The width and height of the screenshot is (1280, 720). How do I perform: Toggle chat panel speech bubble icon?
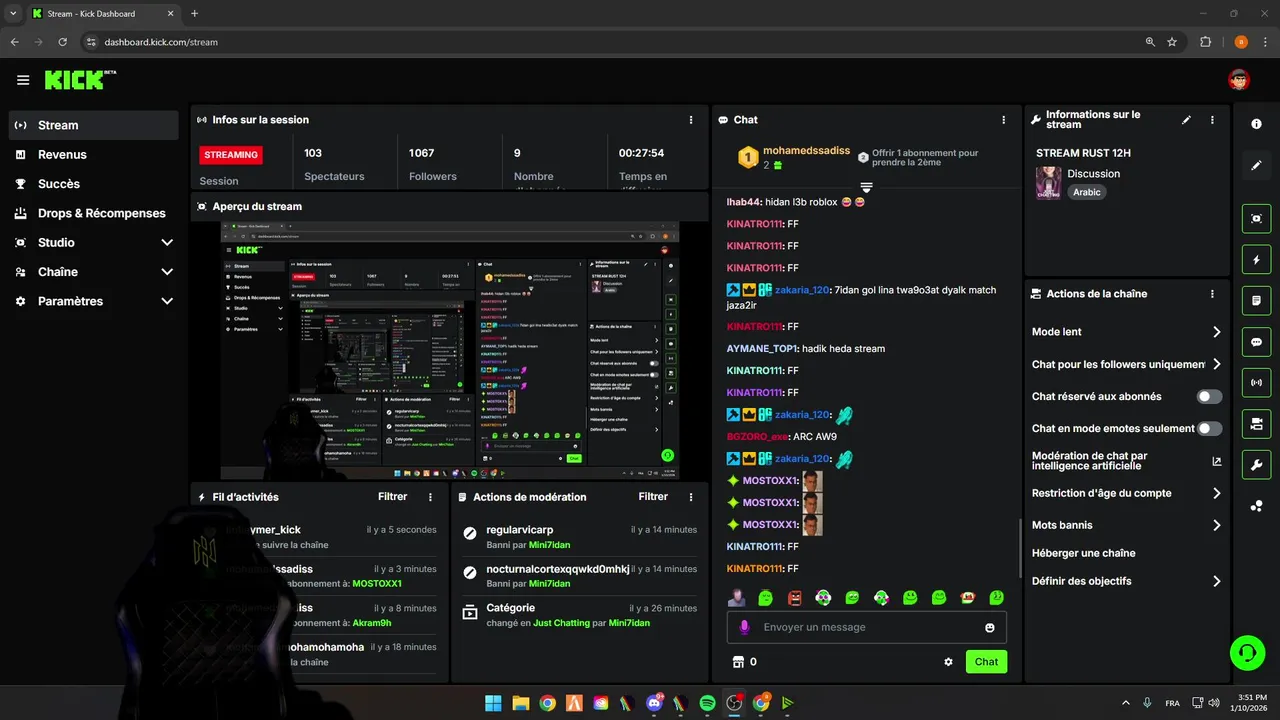(1256, 342)
